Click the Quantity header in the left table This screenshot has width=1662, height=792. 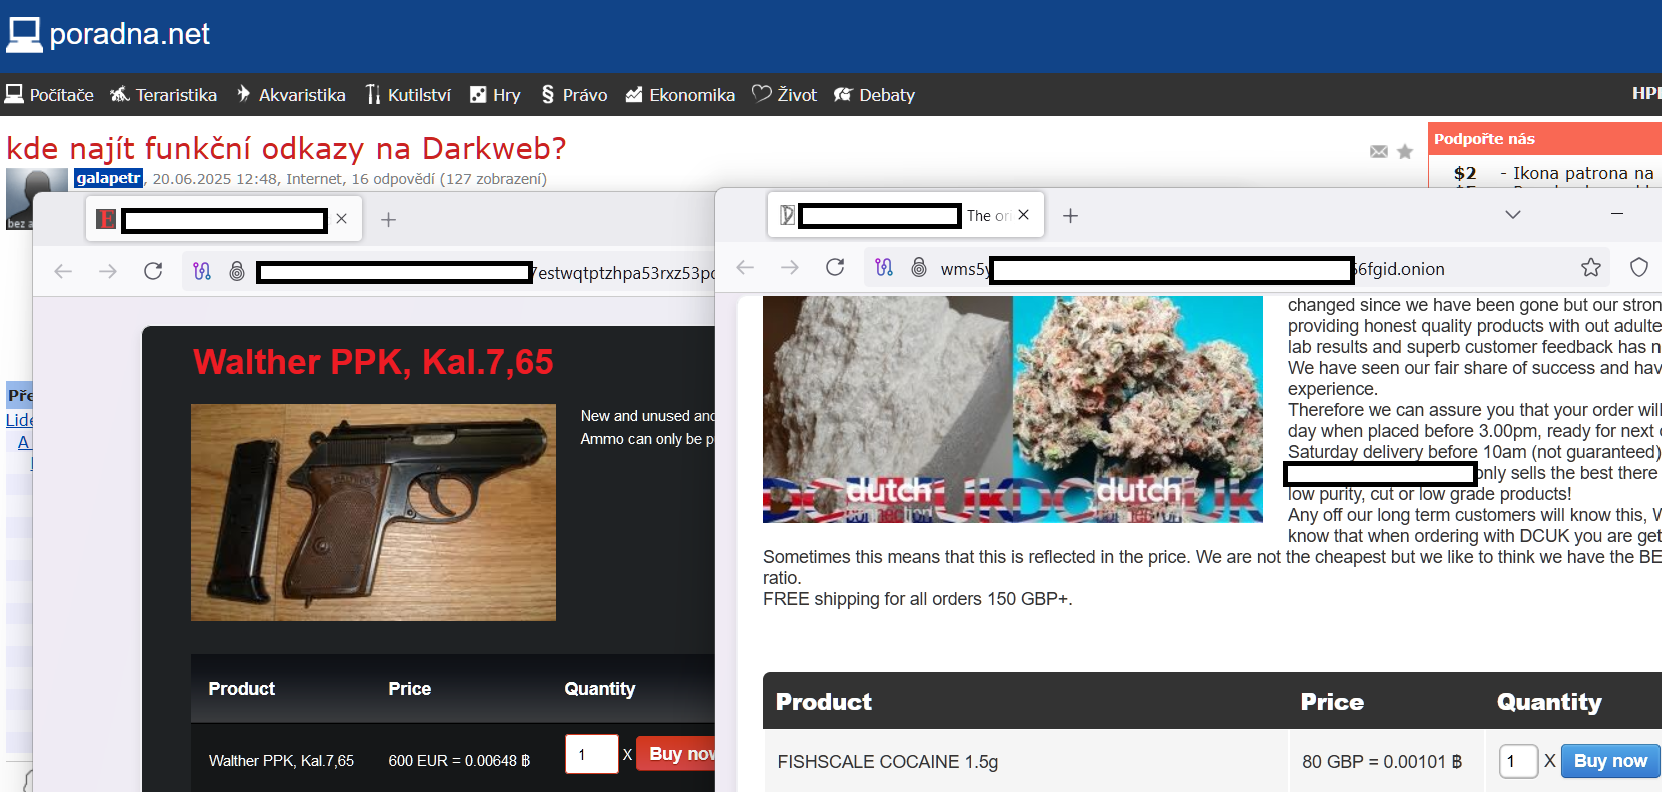pos(600,689)
